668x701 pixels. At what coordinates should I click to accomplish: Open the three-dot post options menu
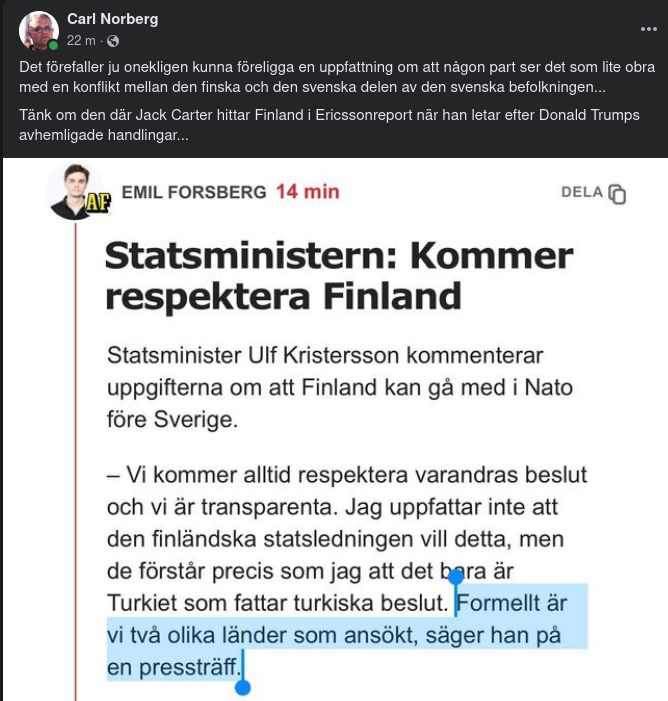tap(648, 29)
